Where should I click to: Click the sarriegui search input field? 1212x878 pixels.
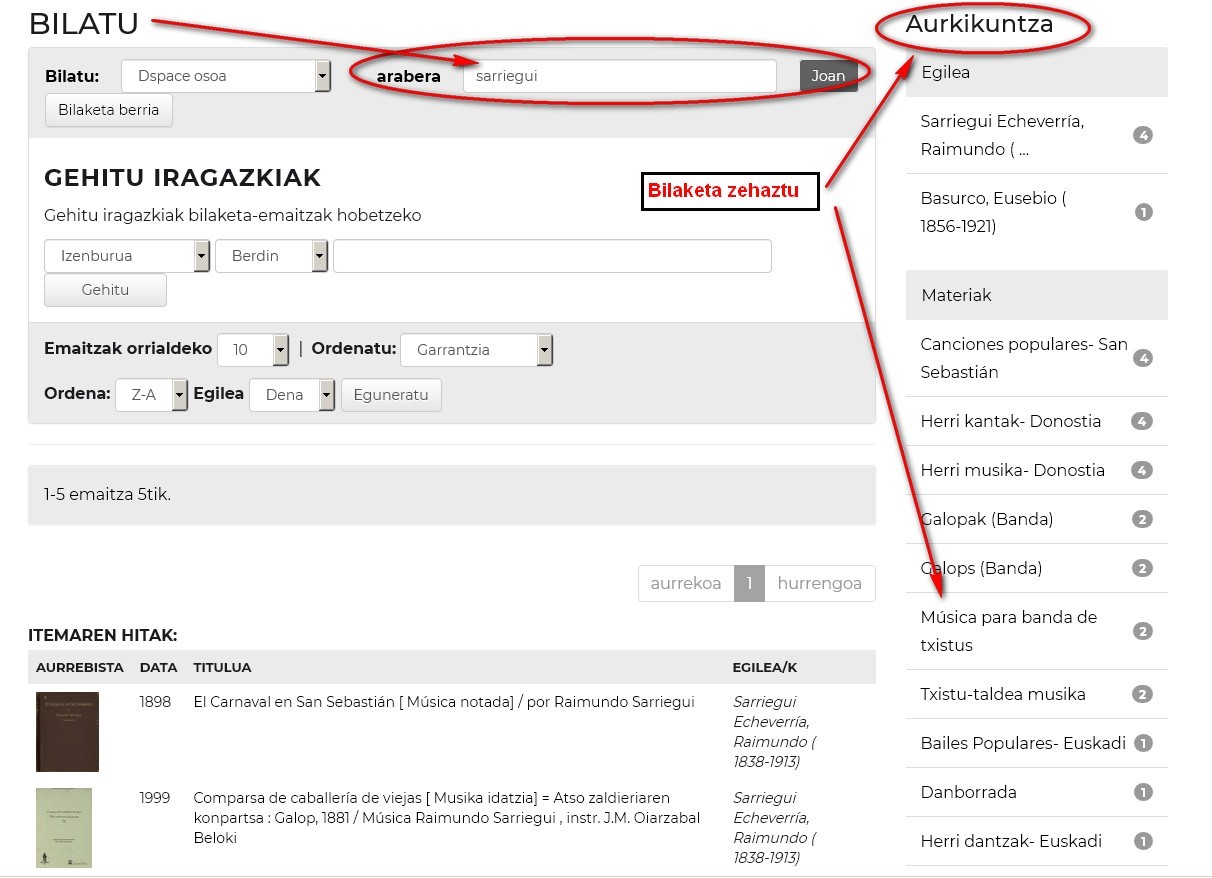[x=619, y=76]
